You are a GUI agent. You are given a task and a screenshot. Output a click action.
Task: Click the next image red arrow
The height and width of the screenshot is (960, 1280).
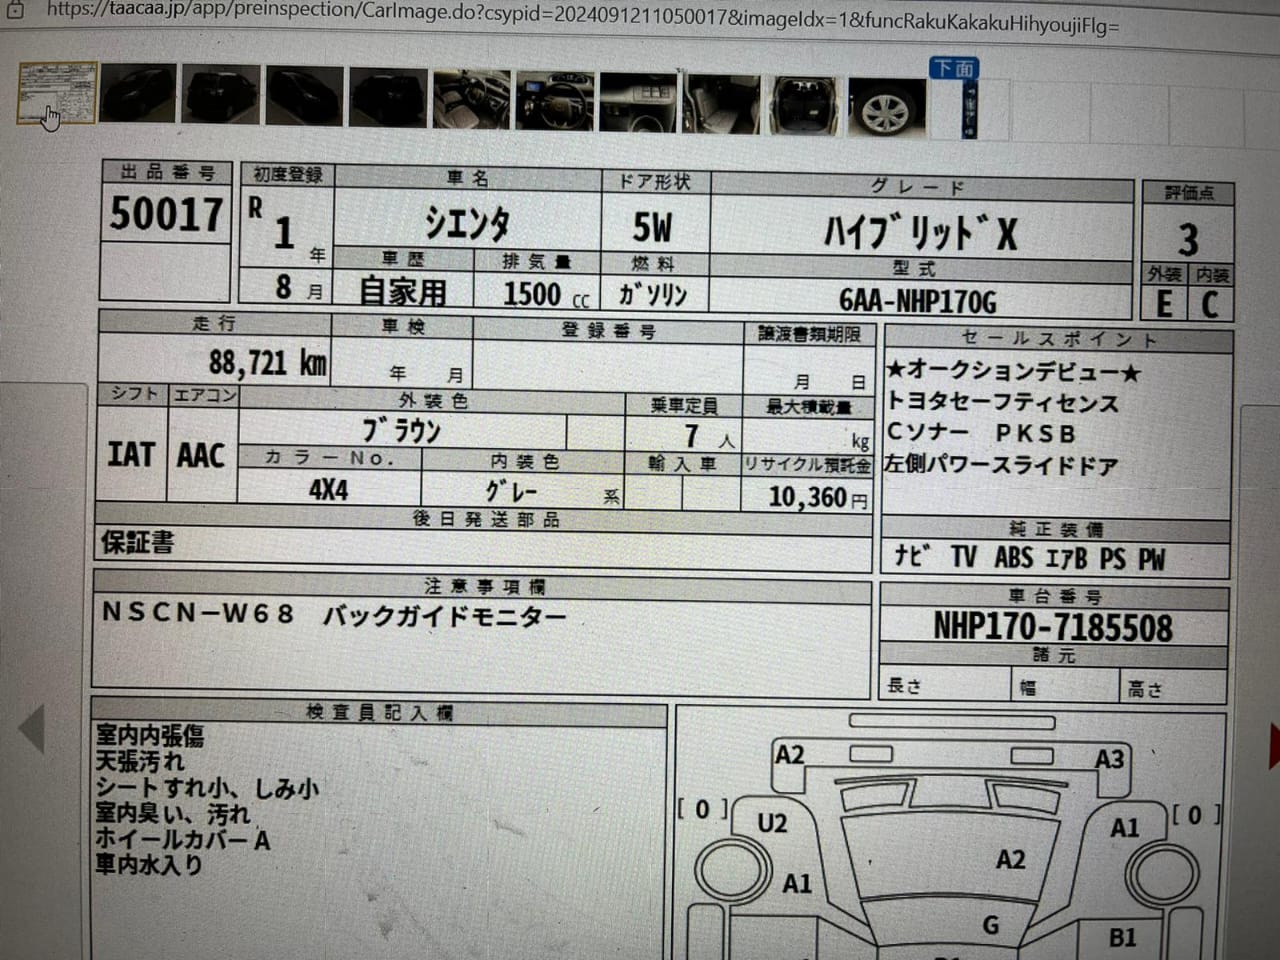point(1274,745)
